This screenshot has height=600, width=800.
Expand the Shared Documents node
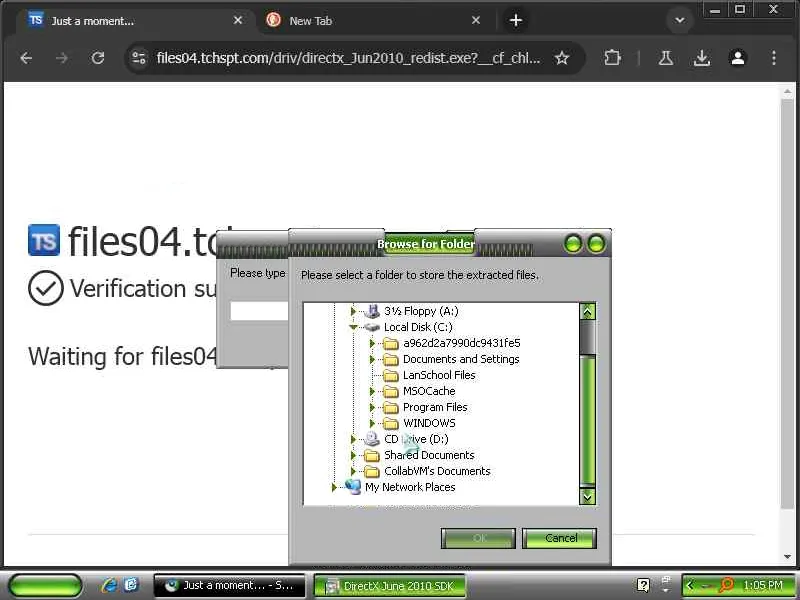(x=353, y=455)
